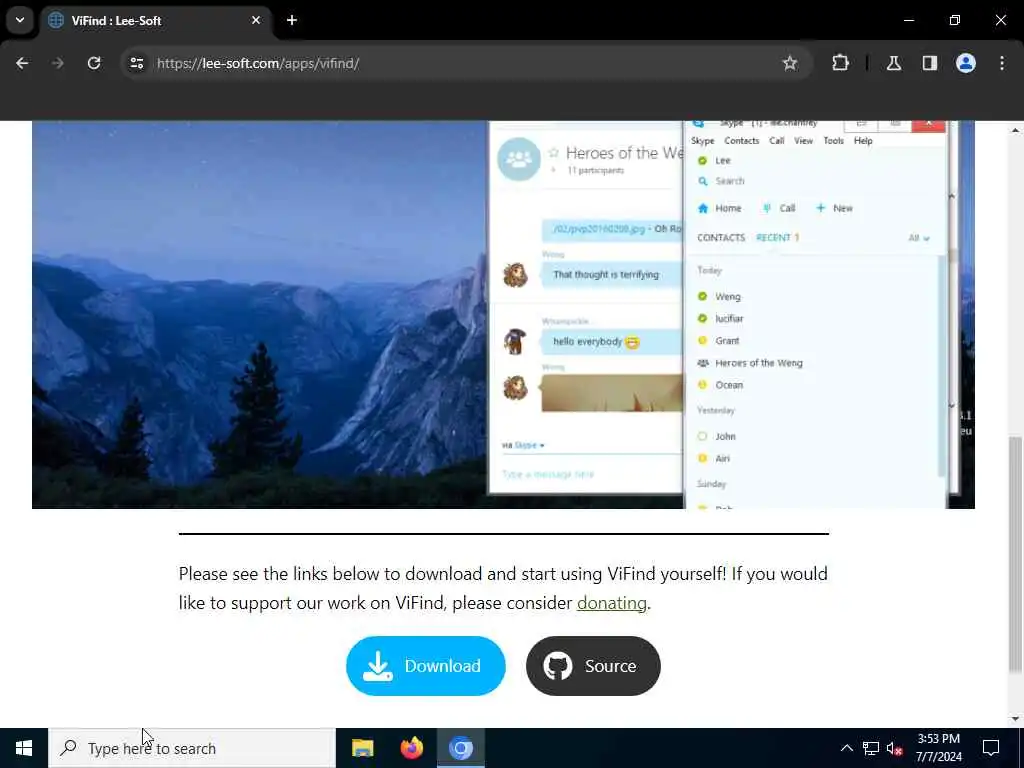Open Chrome Labs flask icon
Screen dimensions: 1024x768
pyautogui.click(x=894, y=63)
